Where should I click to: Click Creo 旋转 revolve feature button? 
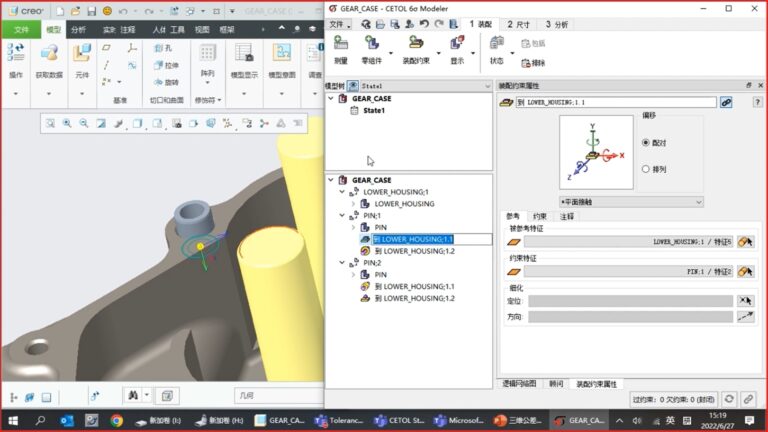coord(166,82)
